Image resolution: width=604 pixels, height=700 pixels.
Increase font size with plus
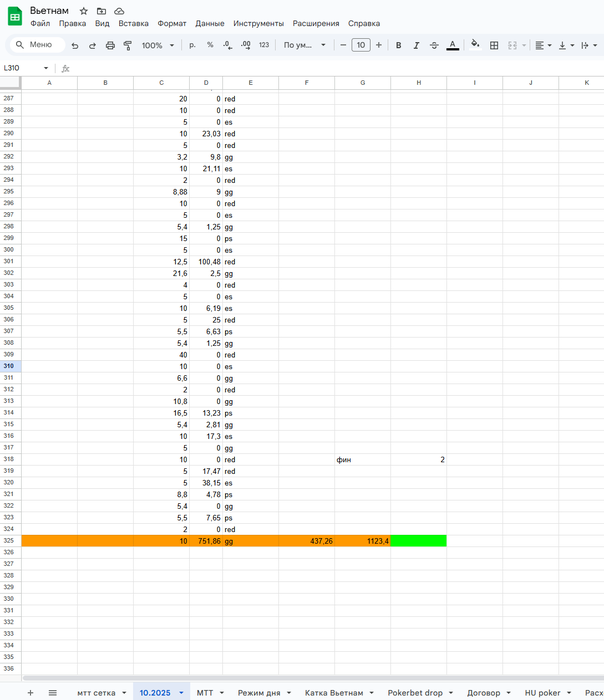point(379,45)
